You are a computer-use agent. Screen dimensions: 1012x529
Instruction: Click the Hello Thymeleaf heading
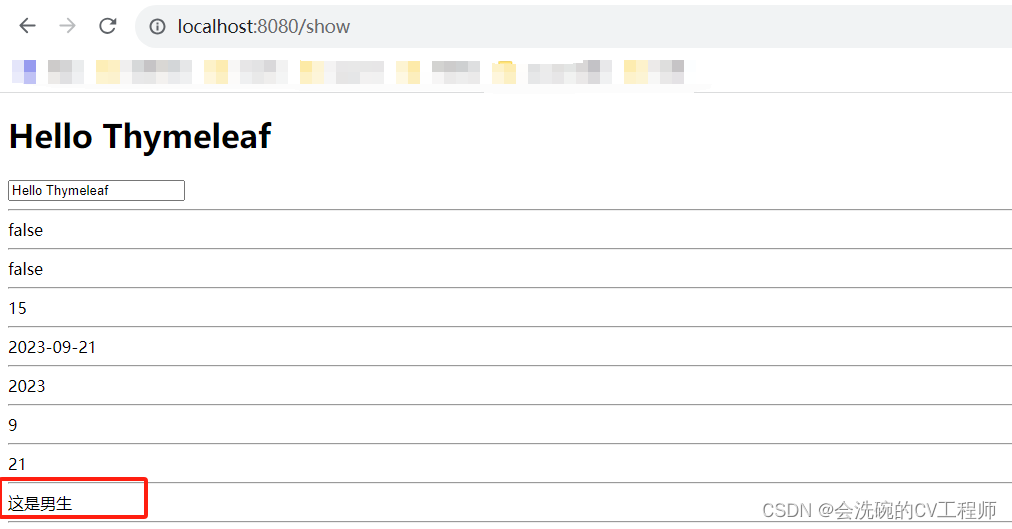(x=140, y=136)
